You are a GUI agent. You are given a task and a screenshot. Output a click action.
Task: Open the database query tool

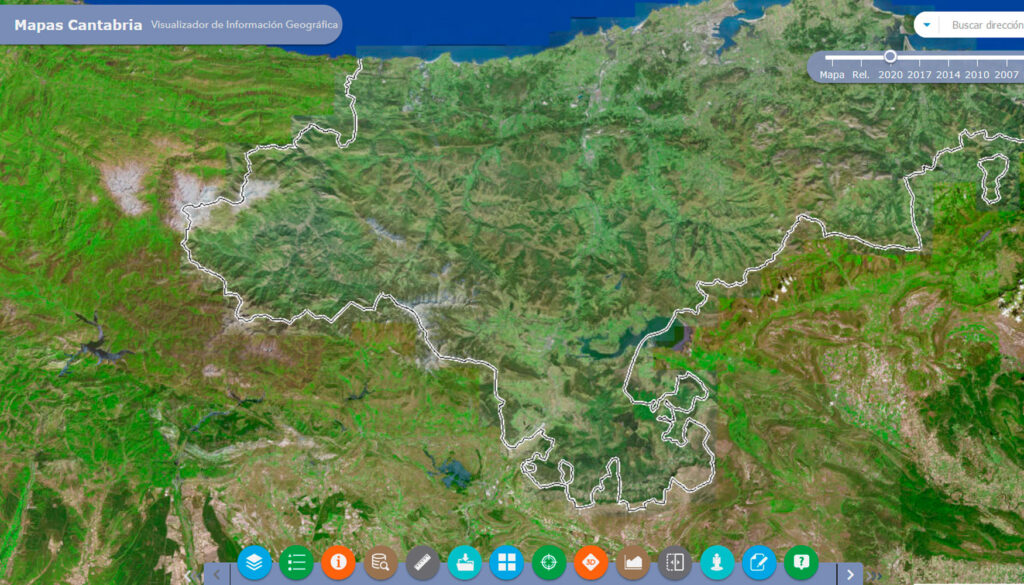point(380,562)
